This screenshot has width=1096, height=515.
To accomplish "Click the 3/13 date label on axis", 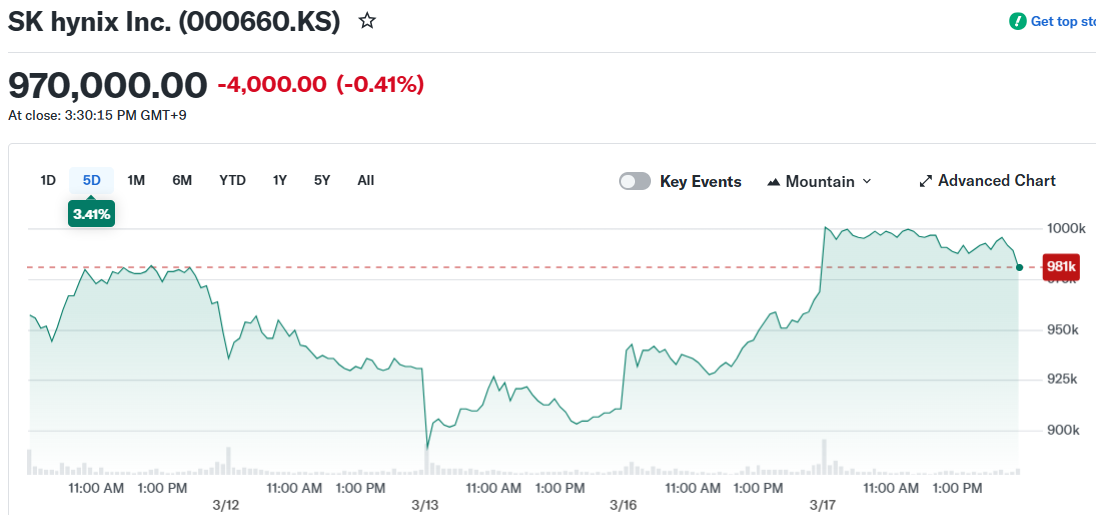I will point(425,506).
